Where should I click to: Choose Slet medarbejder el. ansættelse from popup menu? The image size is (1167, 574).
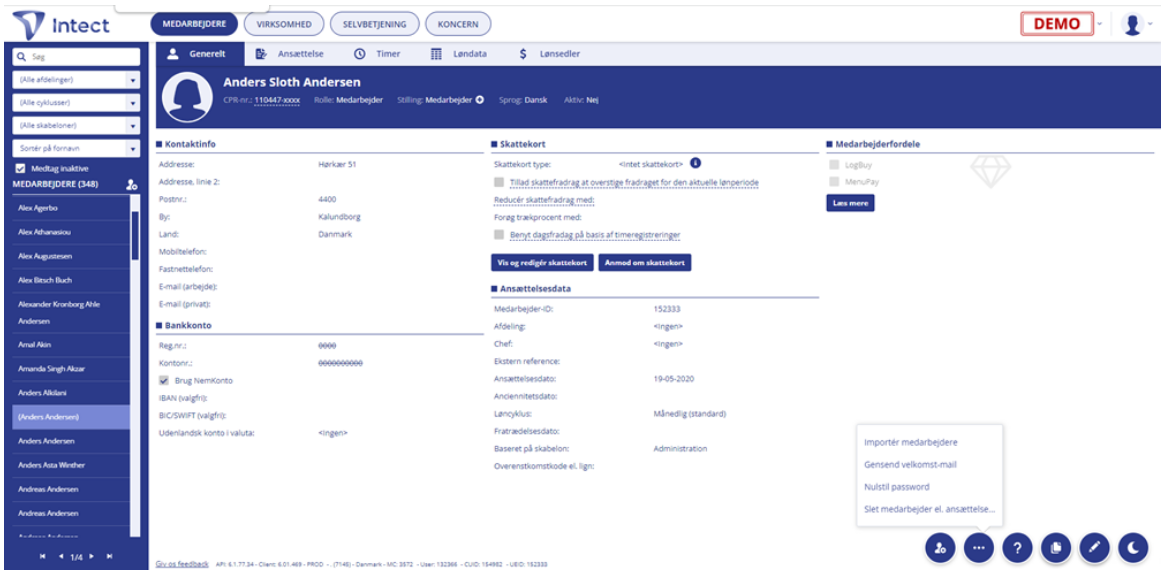[929, 510]
